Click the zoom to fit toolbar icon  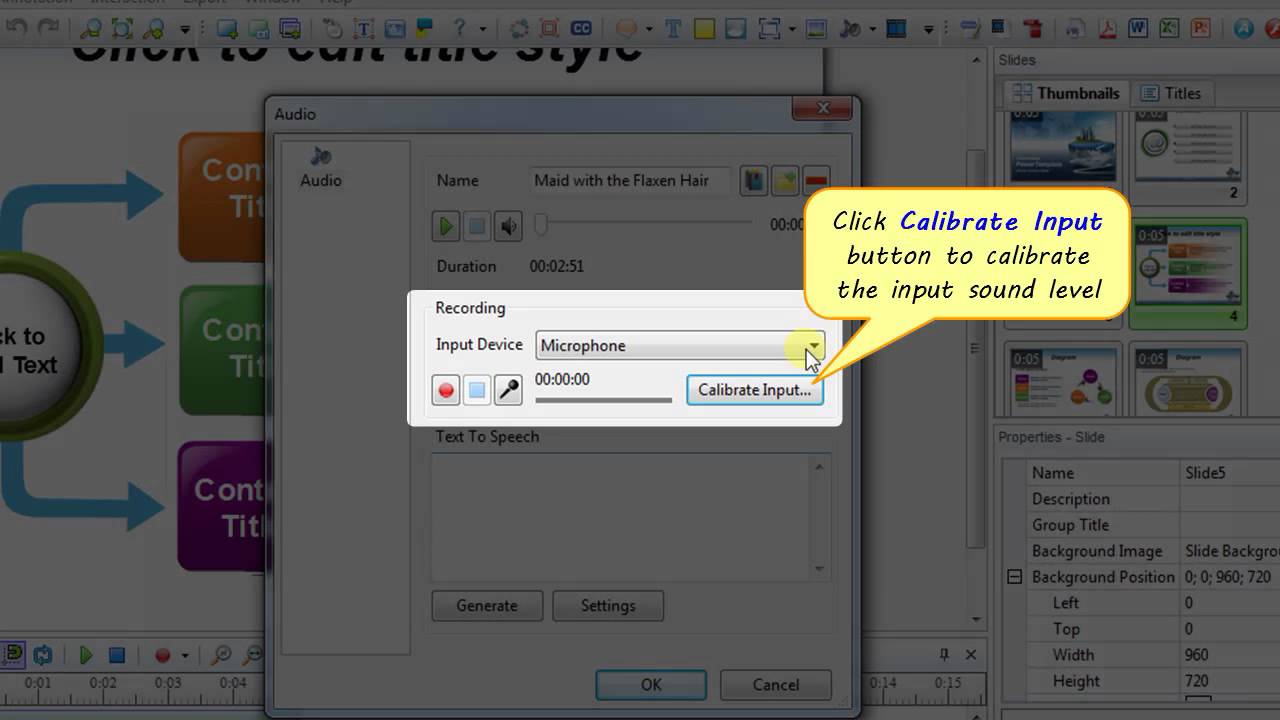tap(122, 29)
